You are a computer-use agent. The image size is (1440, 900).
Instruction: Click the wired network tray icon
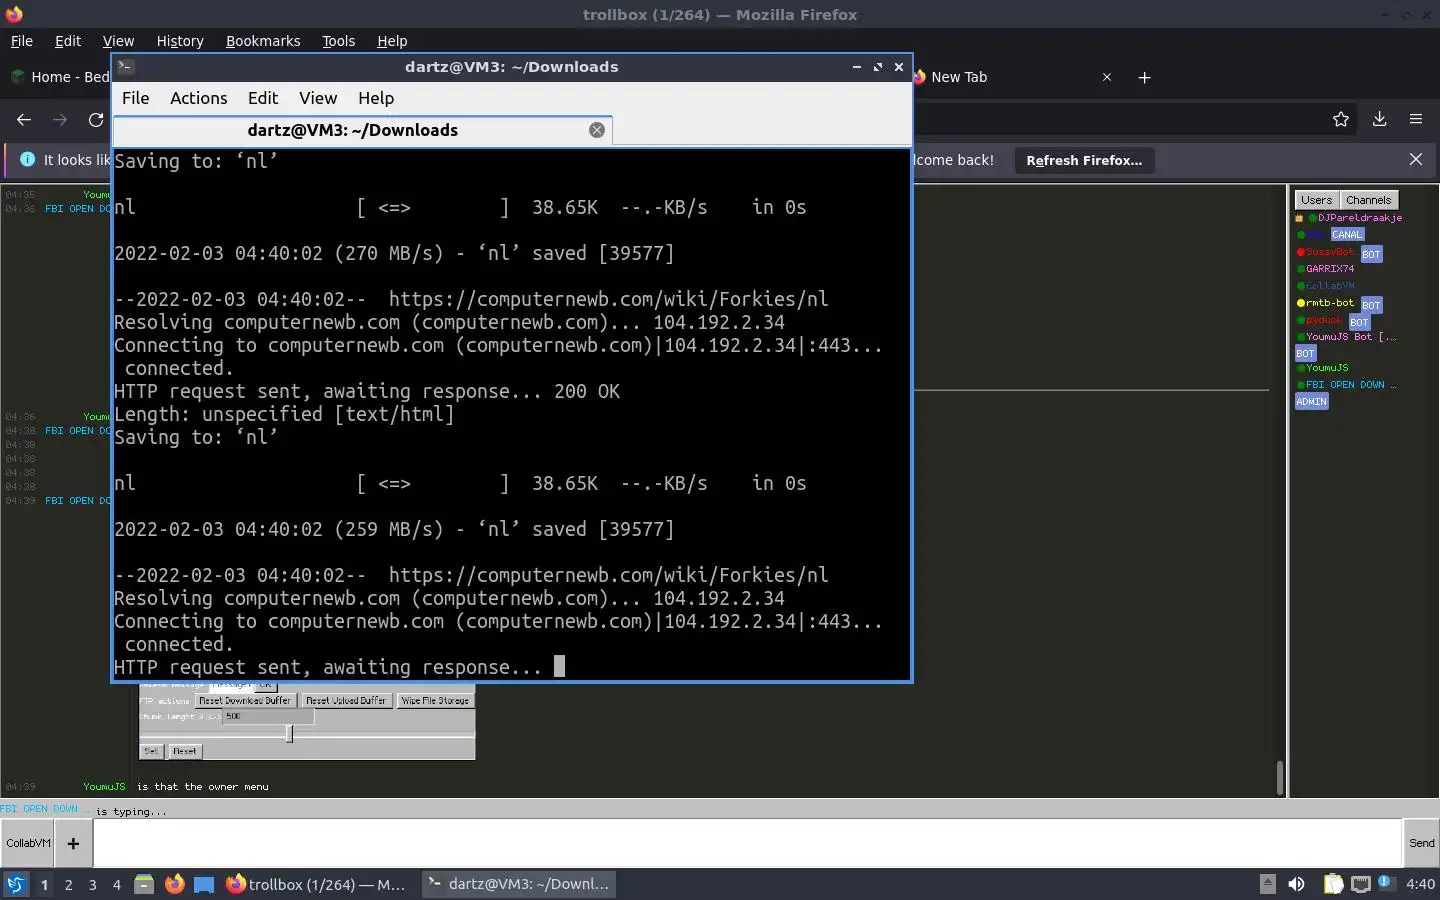(x=1360, y=884)
